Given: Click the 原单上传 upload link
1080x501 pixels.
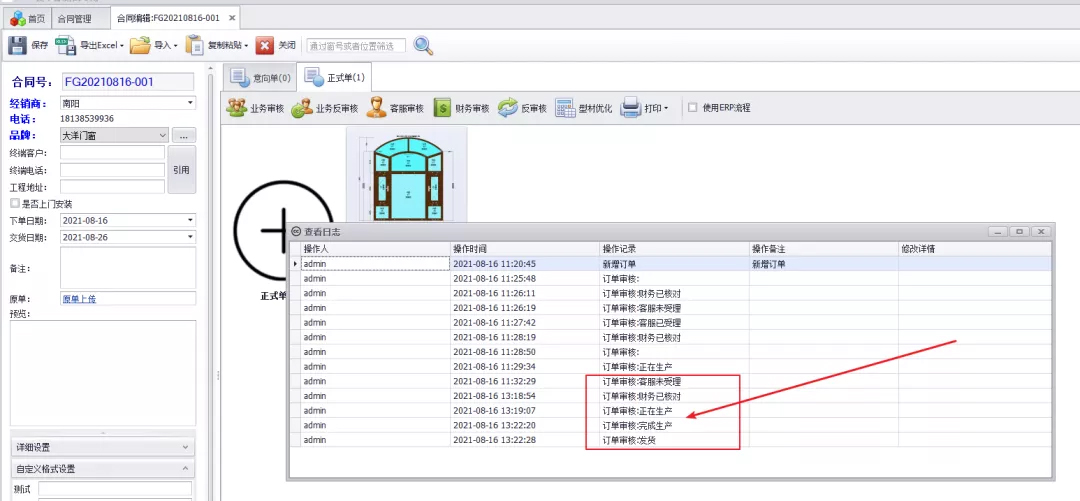Looking at the screenshot, I should point(80,298).
